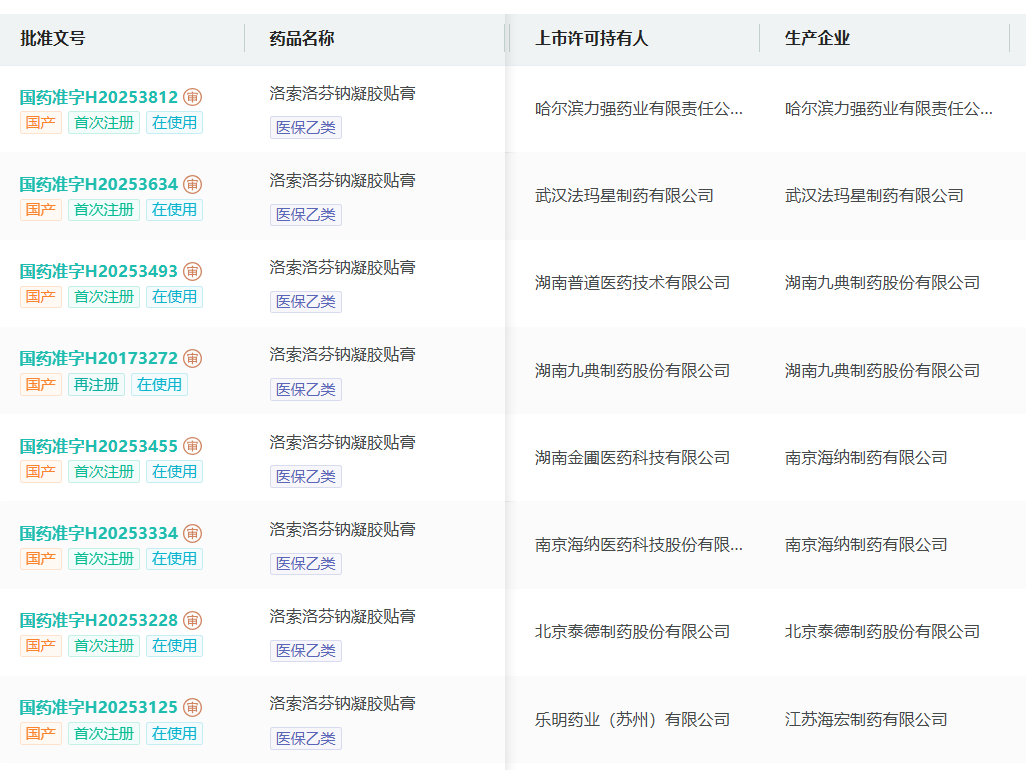Click the 医保乙类 tag in the H20253812 row
This screenshot has width=1026, height=770.
pos(306,128)
